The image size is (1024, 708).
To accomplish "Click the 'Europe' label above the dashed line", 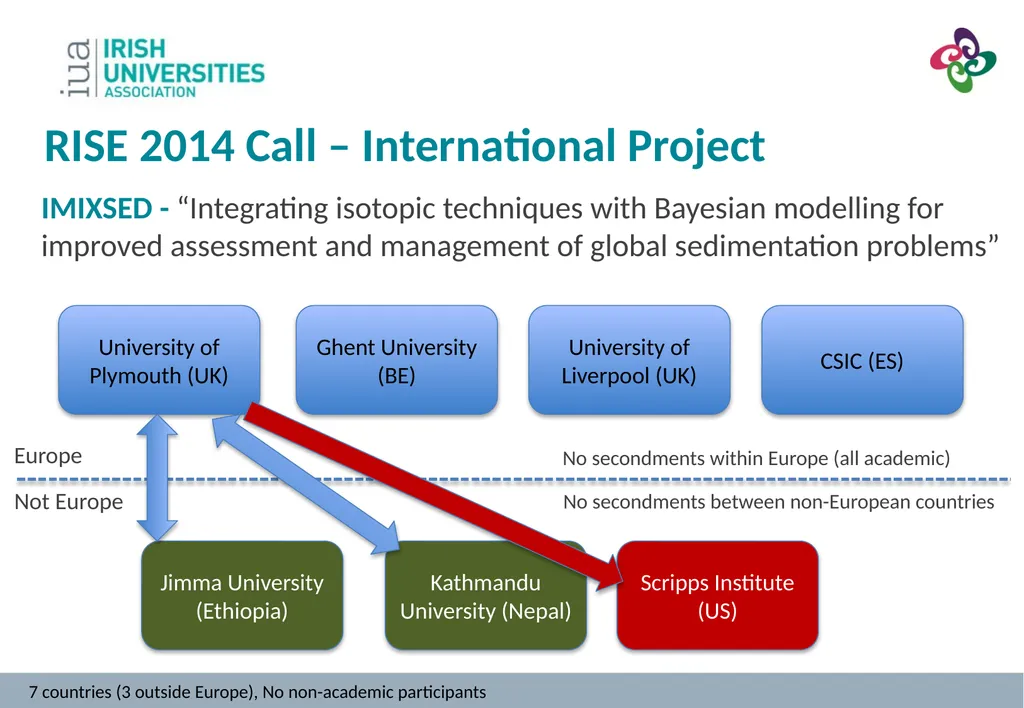I will (48, 455).
